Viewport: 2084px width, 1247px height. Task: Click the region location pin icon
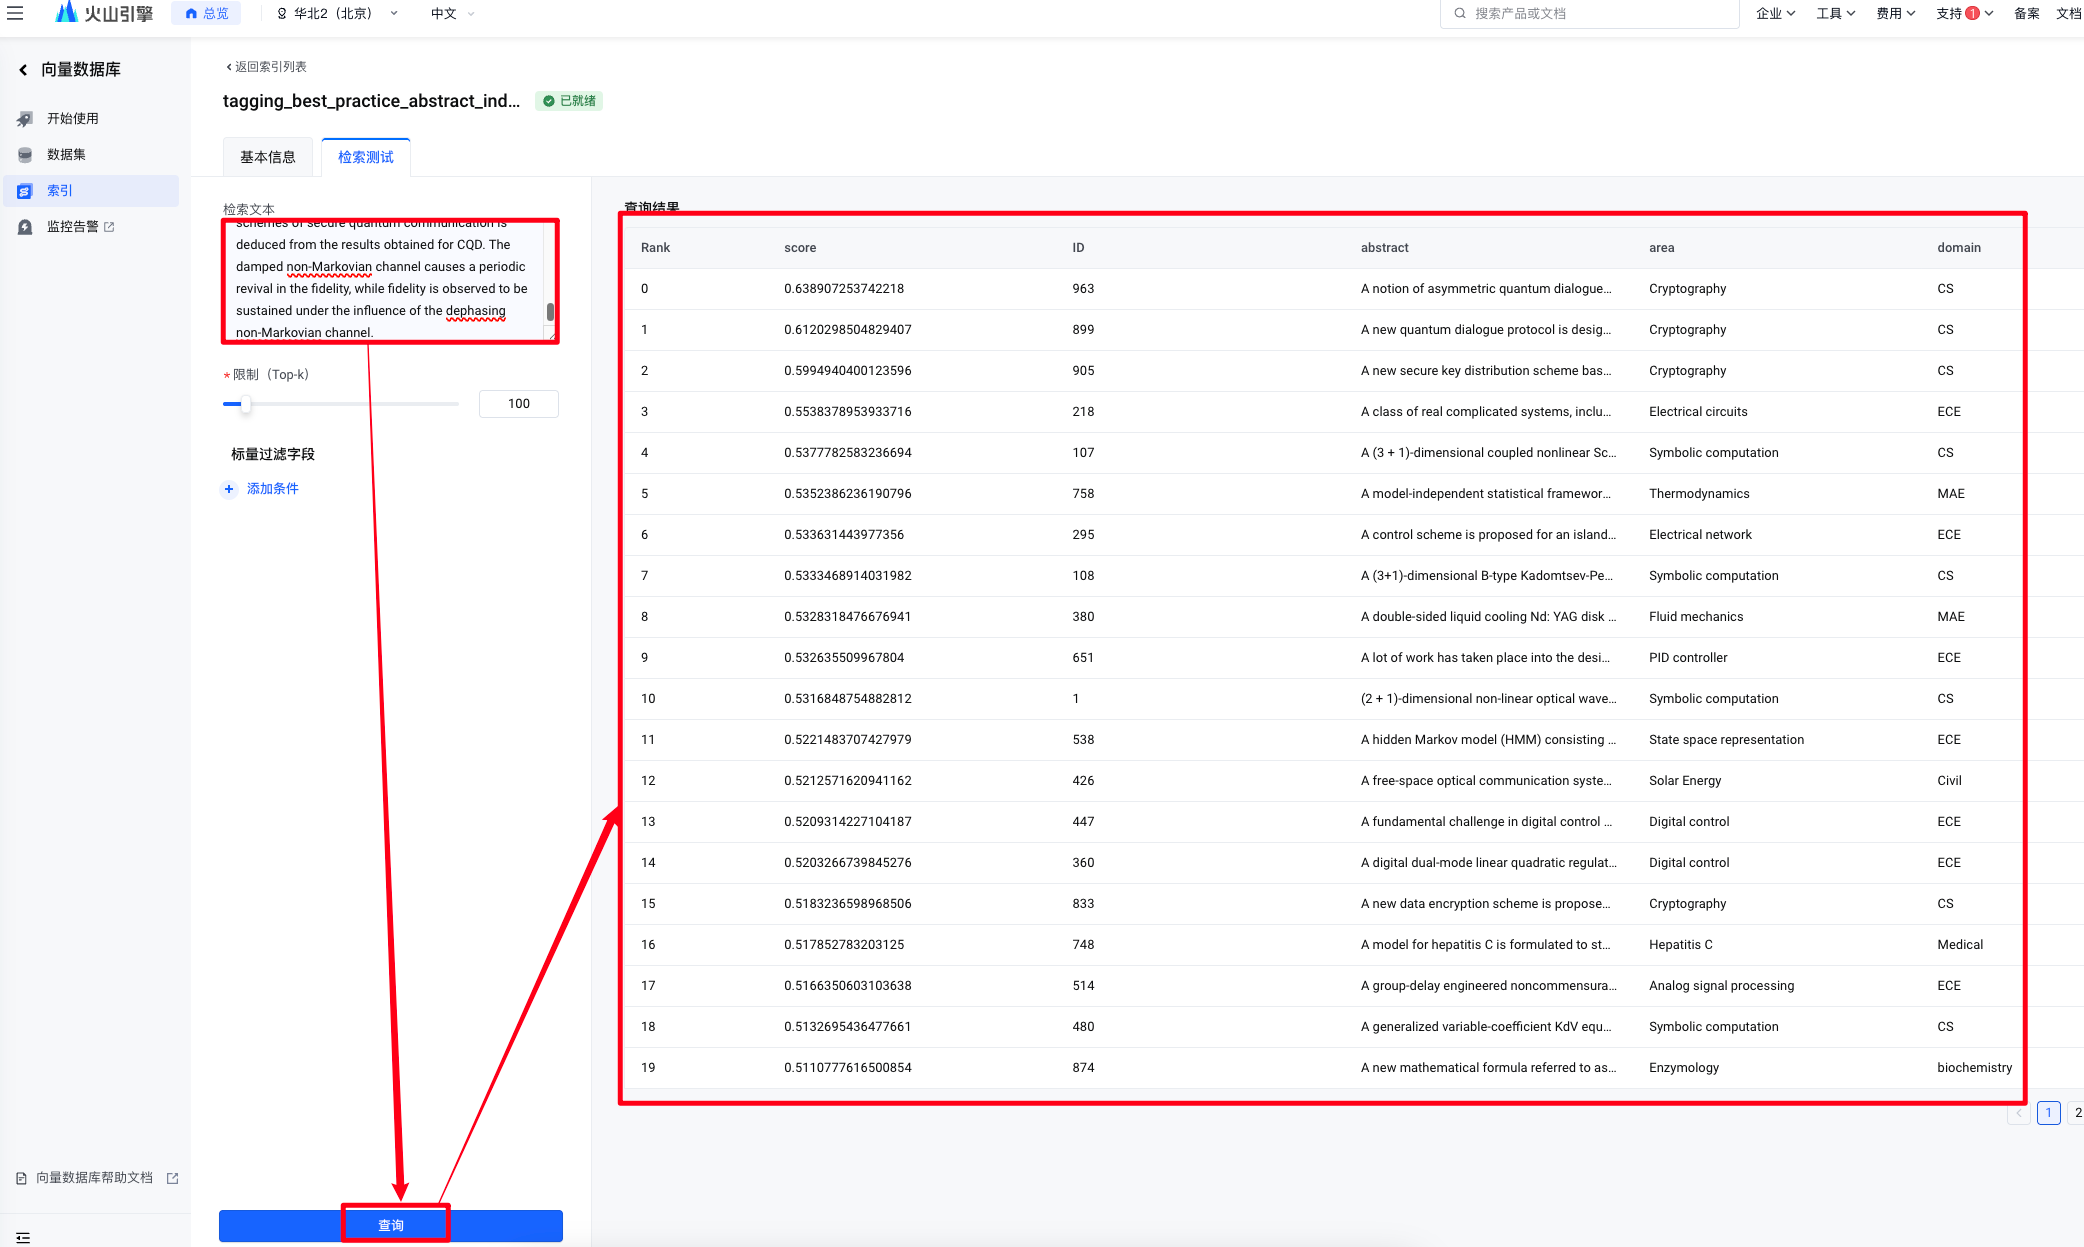[282, 14]
